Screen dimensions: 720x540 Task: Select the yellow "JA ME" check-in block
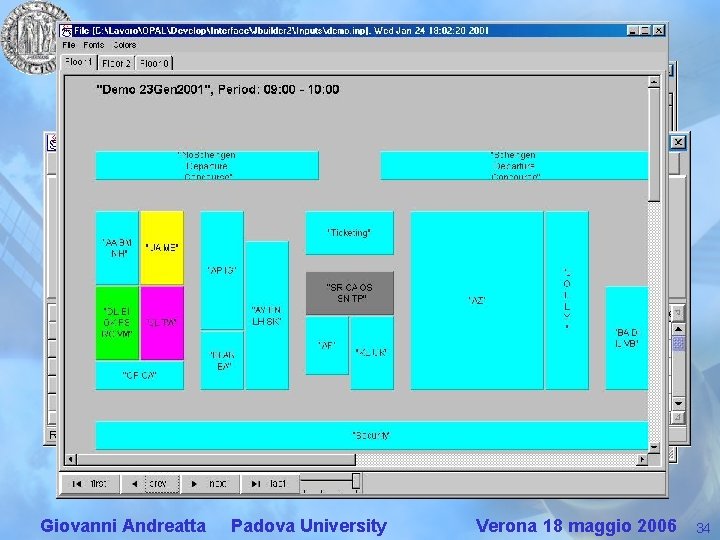coord(162,248)
